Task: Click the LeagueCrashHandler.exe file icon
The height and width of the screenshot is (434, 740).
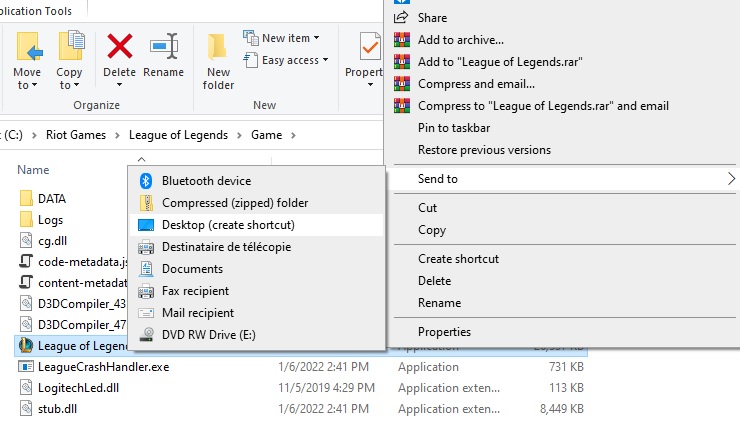Action: [25, 367]
